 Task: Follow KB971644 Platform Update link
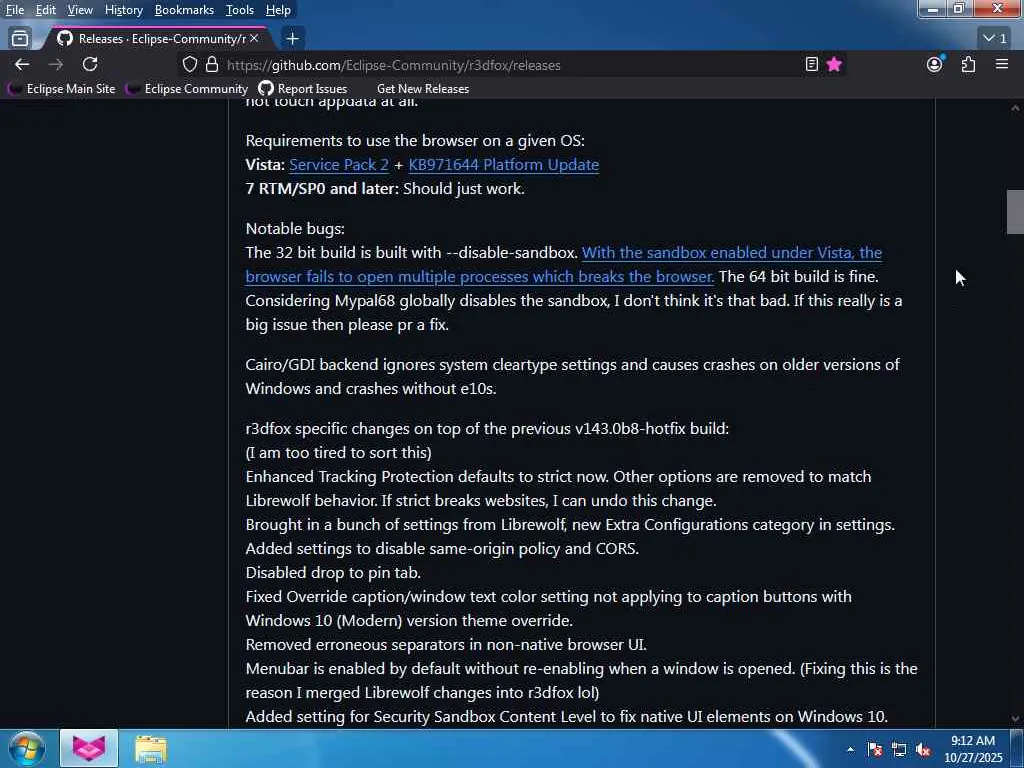coord(504,165)
